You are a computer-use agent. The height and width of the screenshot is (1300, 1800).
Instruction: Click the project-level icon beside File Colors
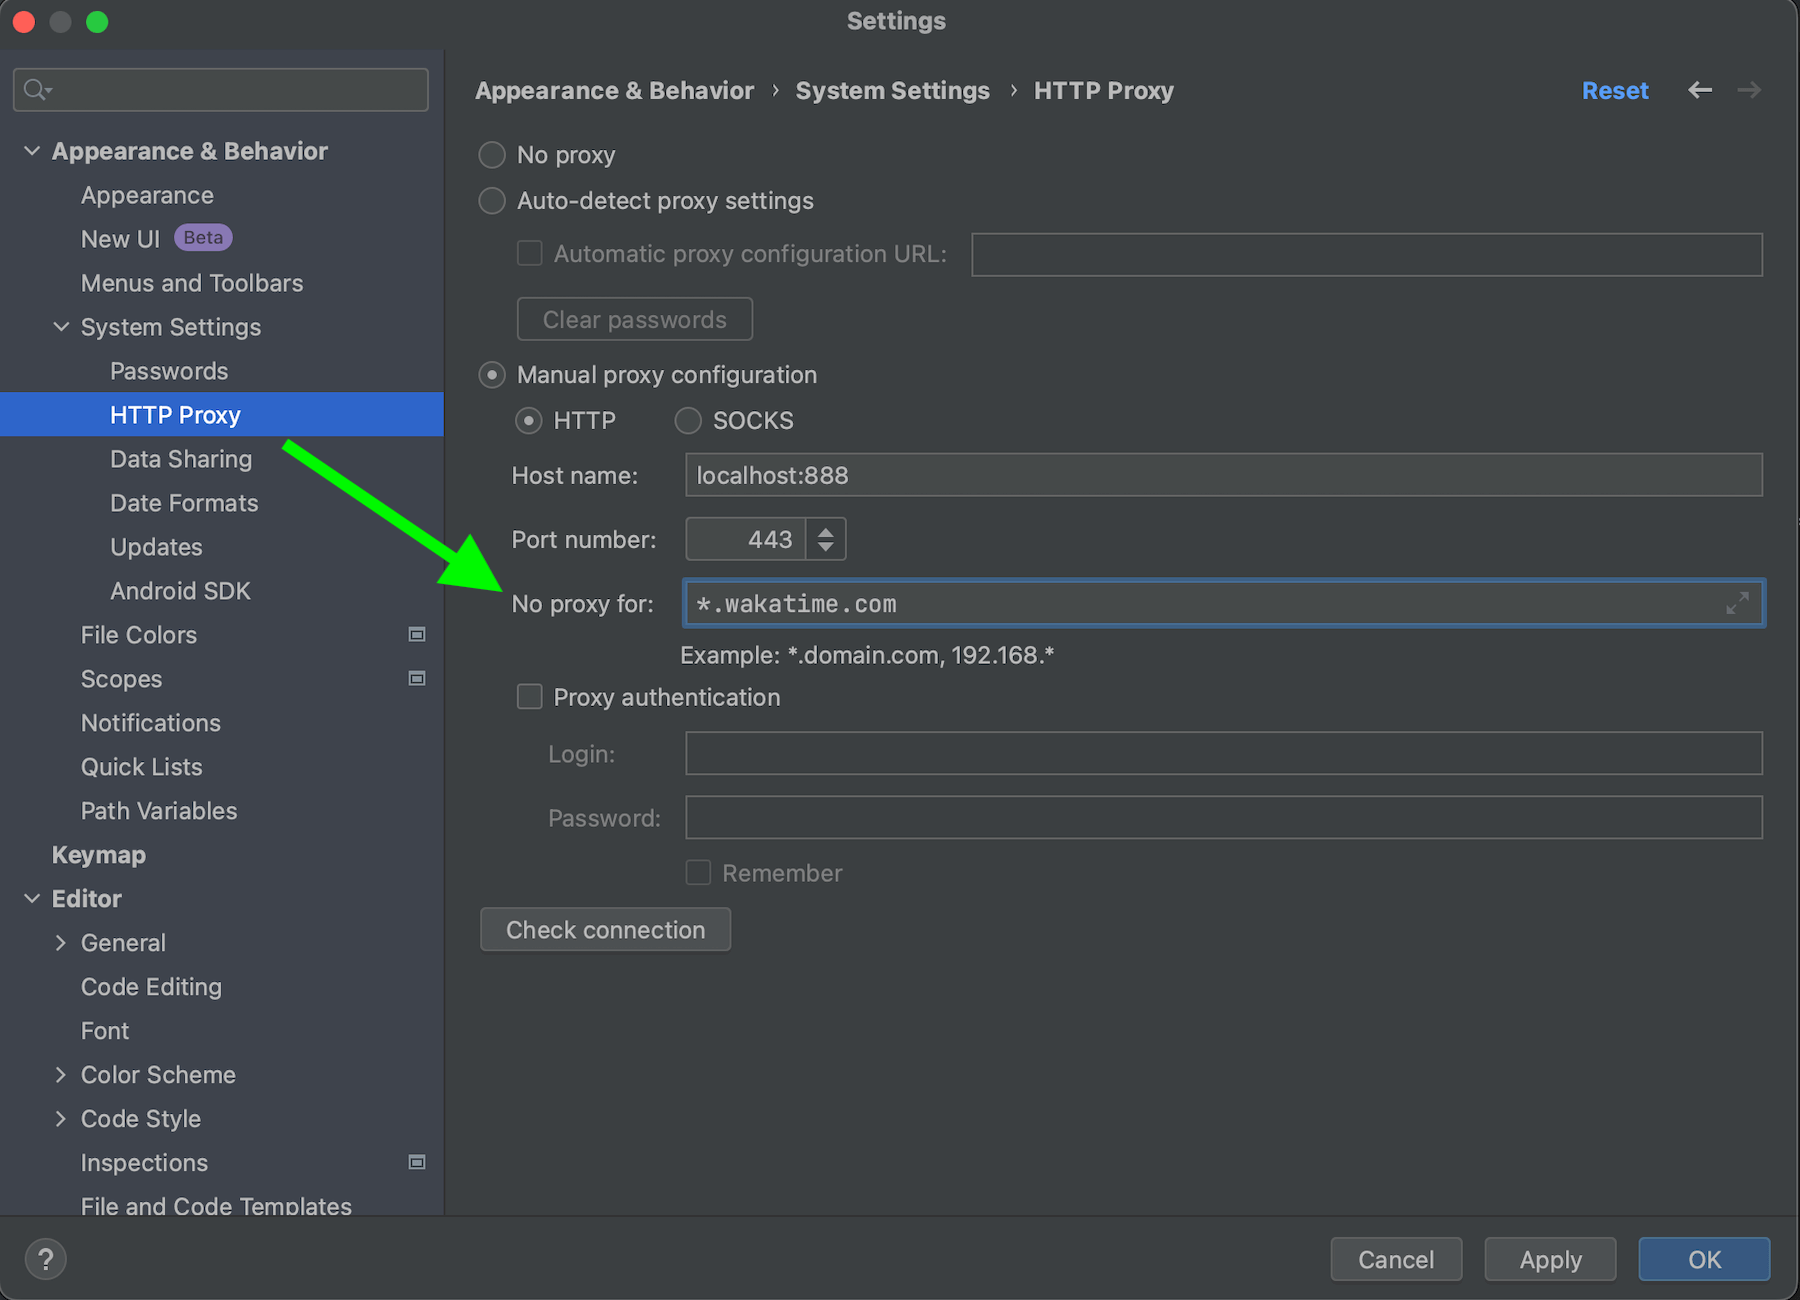point(417,635)
